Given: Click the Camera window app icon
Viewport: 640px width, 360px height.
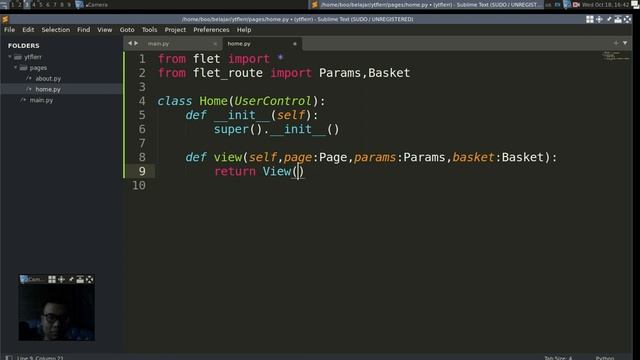Looking at the screenshot, I should pyautogui.click(x=24, y=279).
